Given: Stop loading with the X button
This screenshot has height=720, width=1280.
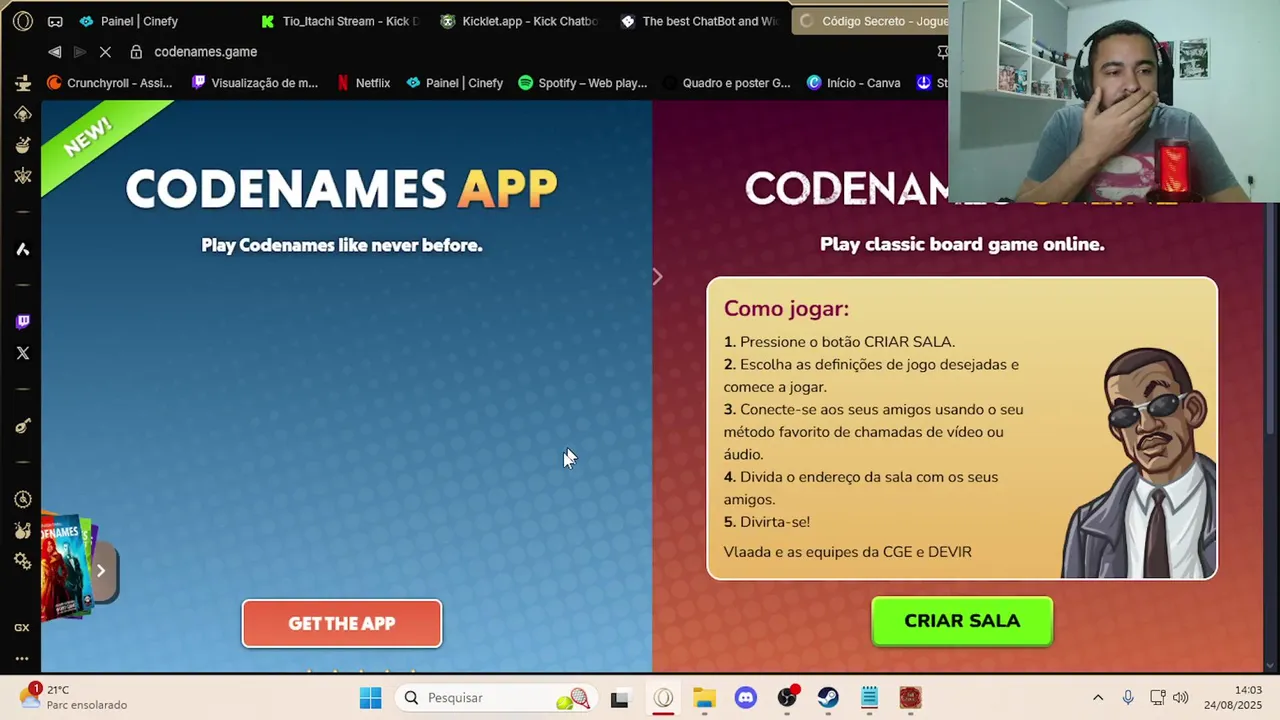Looking at the screenshot, I should 105,52.
